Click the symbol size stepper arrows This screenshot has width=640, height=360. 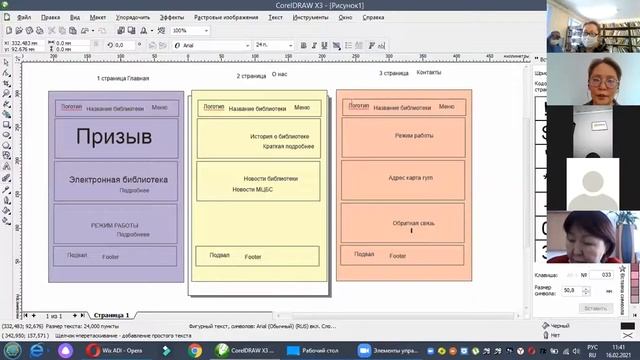pyautogui.click(x=586, y=291)
